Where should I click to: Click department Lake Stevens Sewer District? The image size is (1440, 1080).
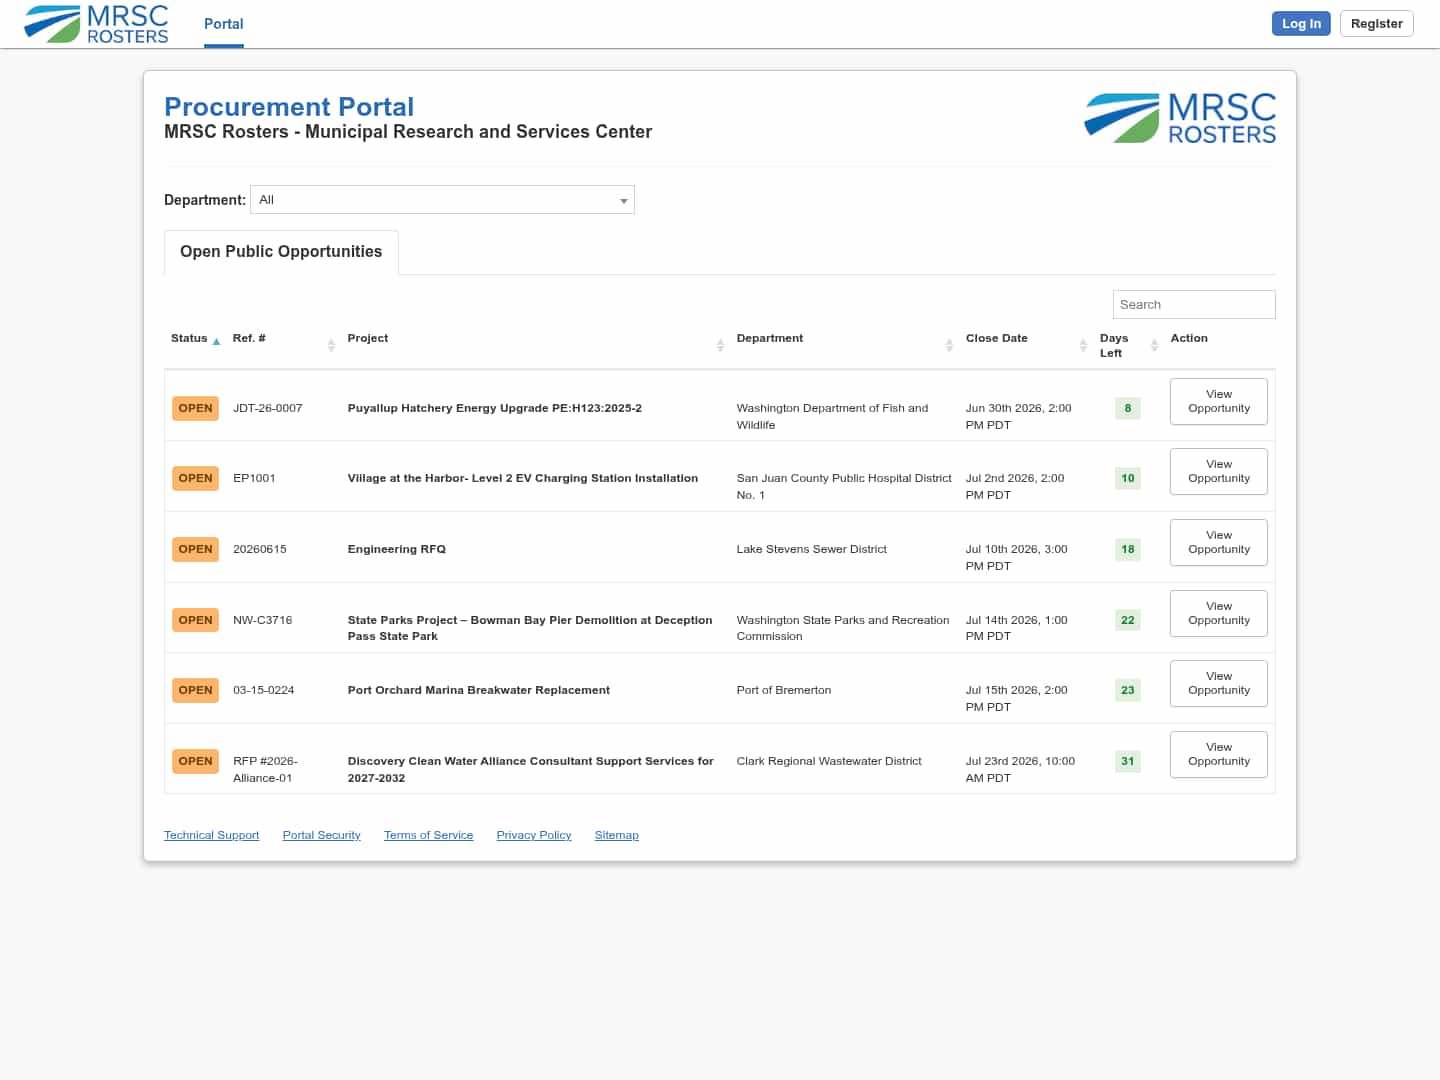tap(812, 549)
